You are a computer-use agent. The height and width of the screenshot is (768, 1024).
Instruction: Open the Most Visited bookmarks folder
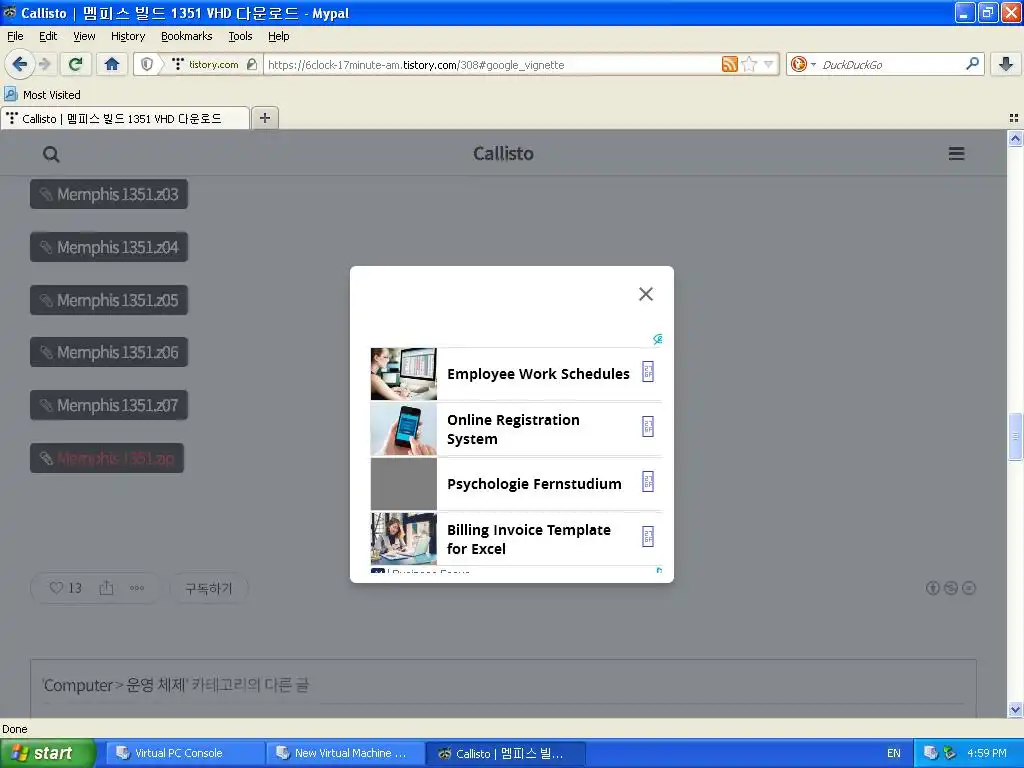click(42, 95)
